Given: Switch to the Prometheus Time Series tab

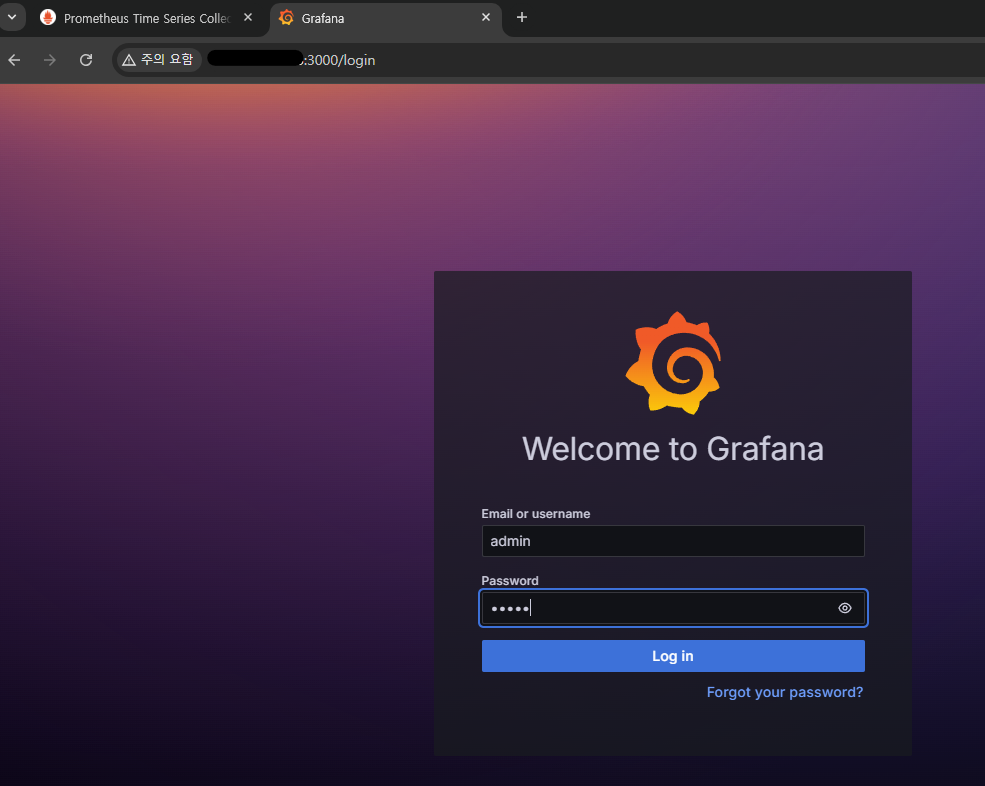Looking at the screenshot, I should [x=147, y=18].
